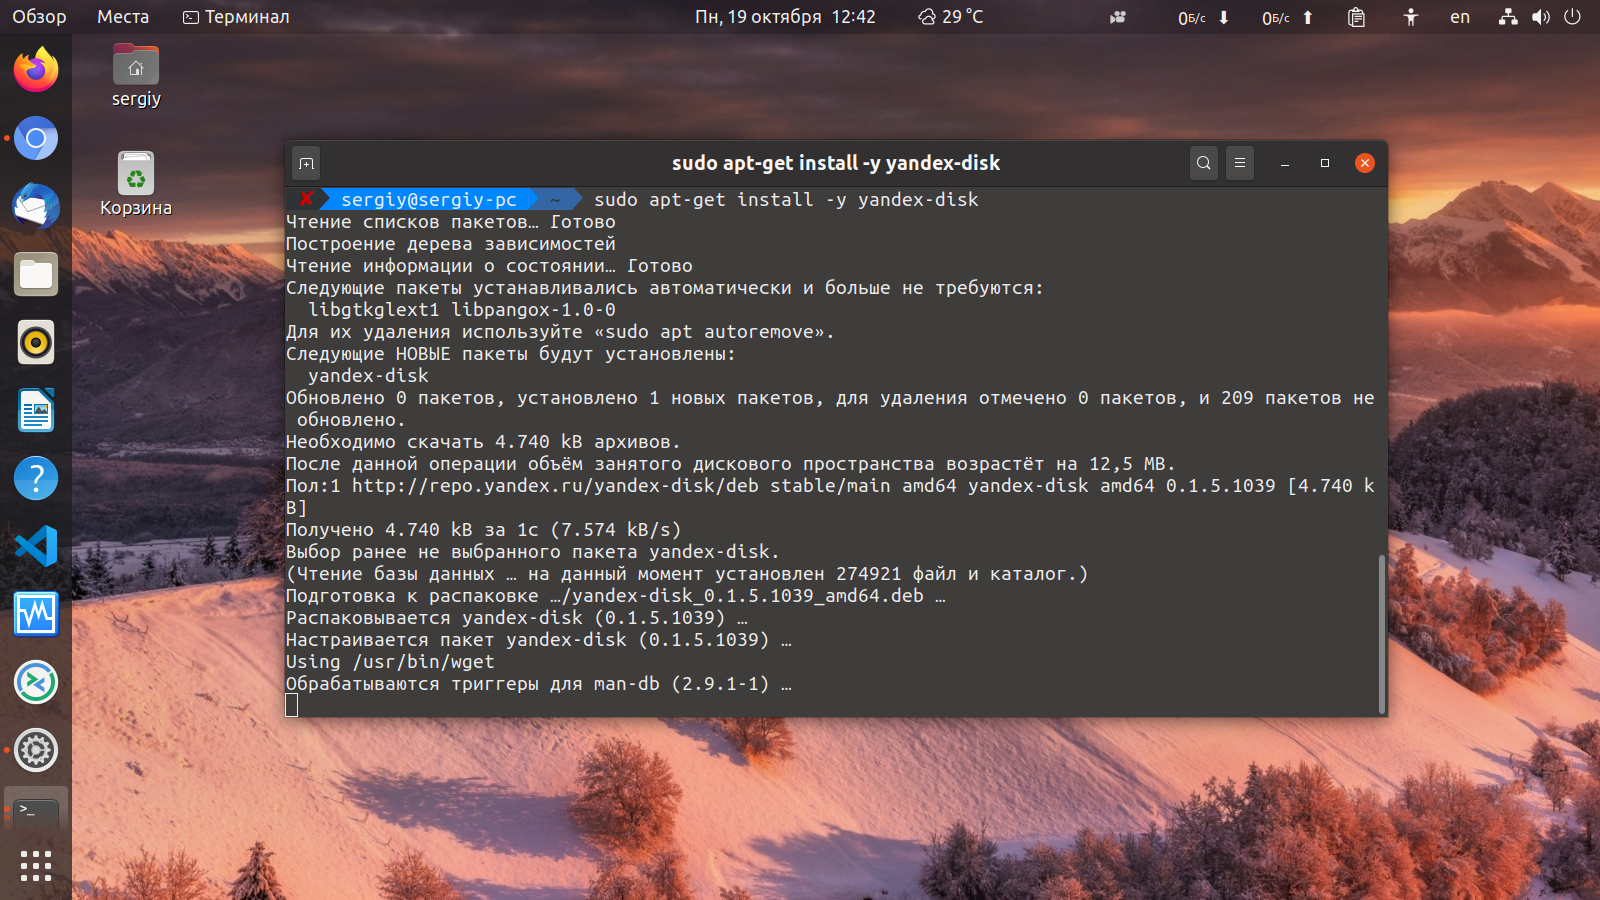Open the clipboard manager tray icon
The image size is (1600, 900).
(x=1356, y=17)
